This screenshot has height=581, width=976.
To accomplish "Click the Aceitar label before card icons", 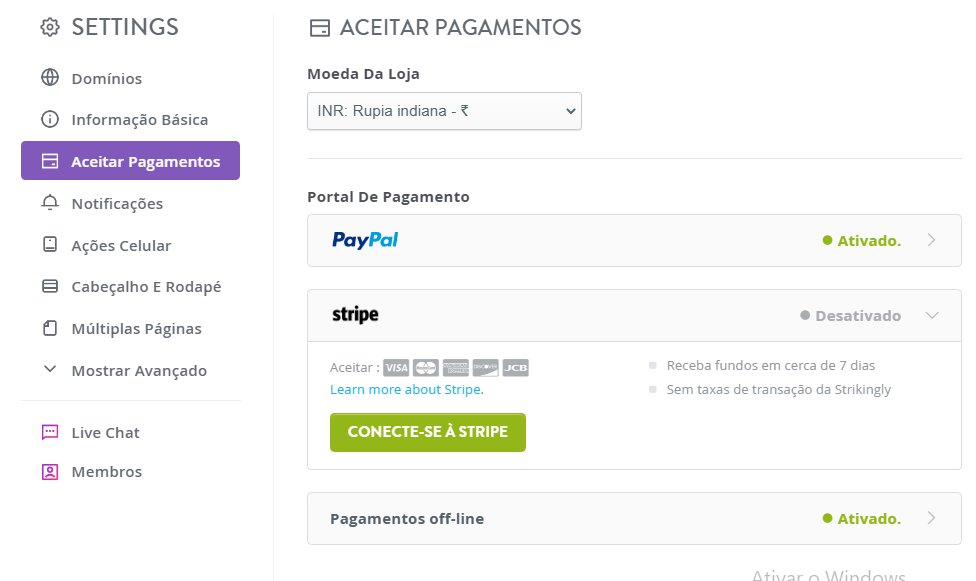I will [x=355, y=367].
